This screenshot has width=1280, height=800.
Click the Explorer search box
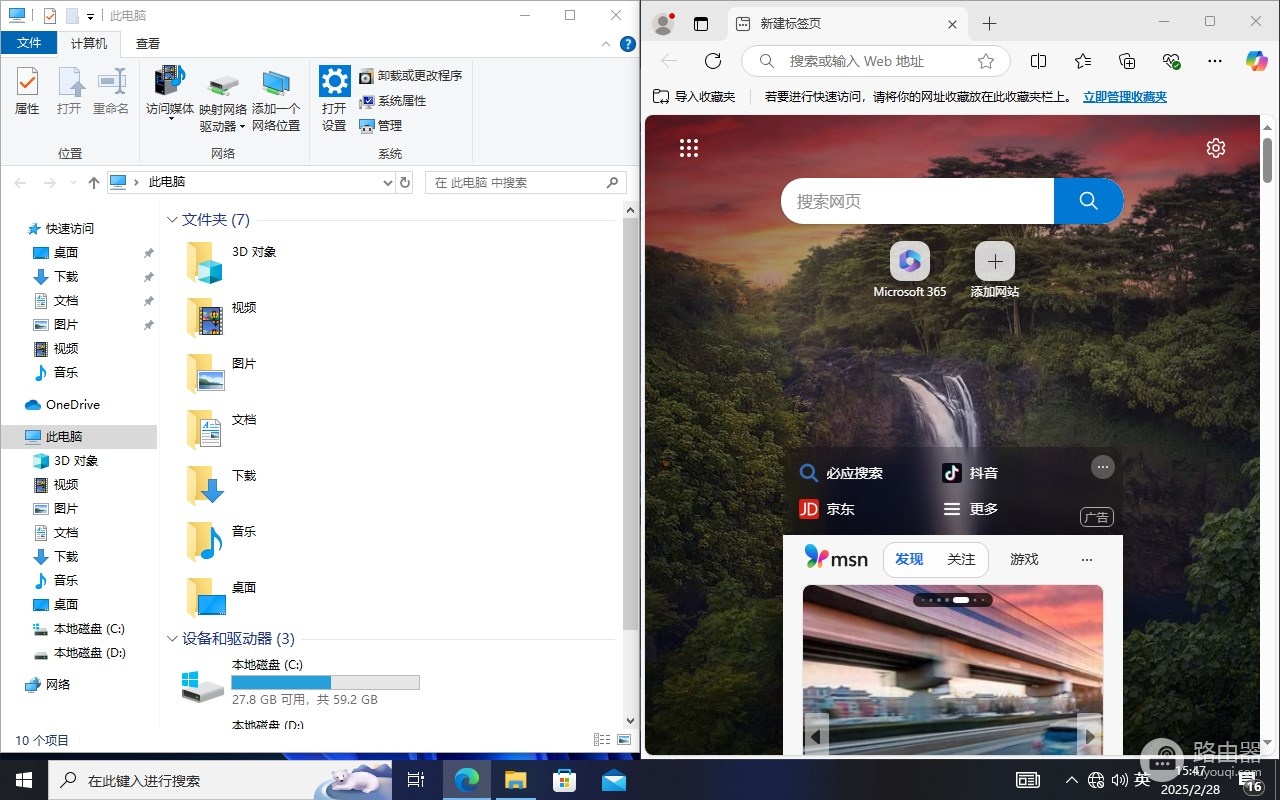coord(526,182)
